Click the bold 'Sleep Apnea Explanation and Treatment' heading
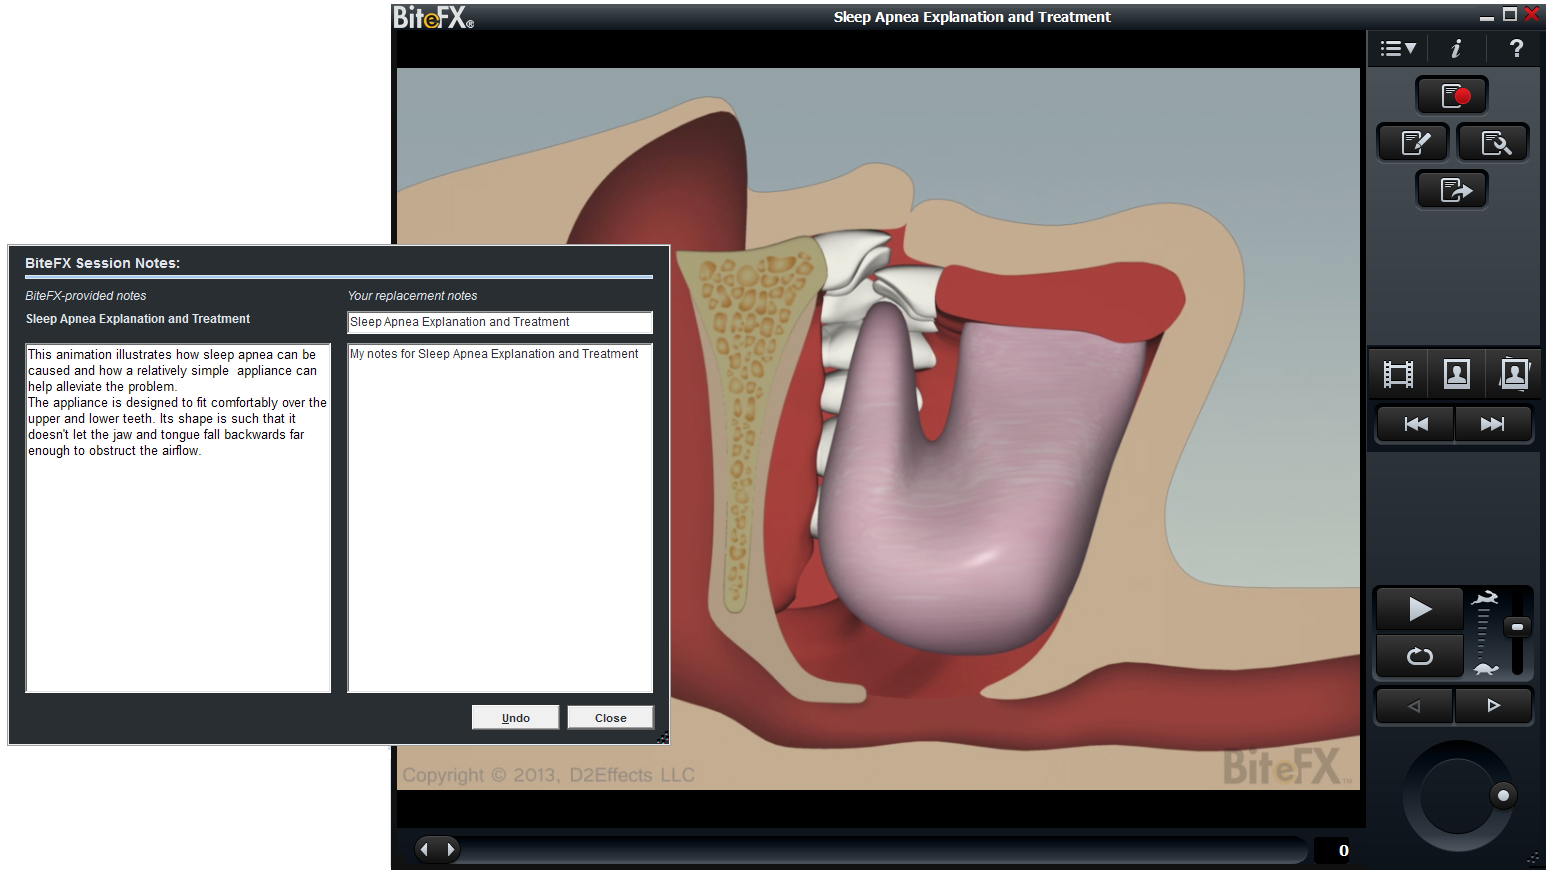This screenshot has height=875, width=1551. click(x=138, y=319)
